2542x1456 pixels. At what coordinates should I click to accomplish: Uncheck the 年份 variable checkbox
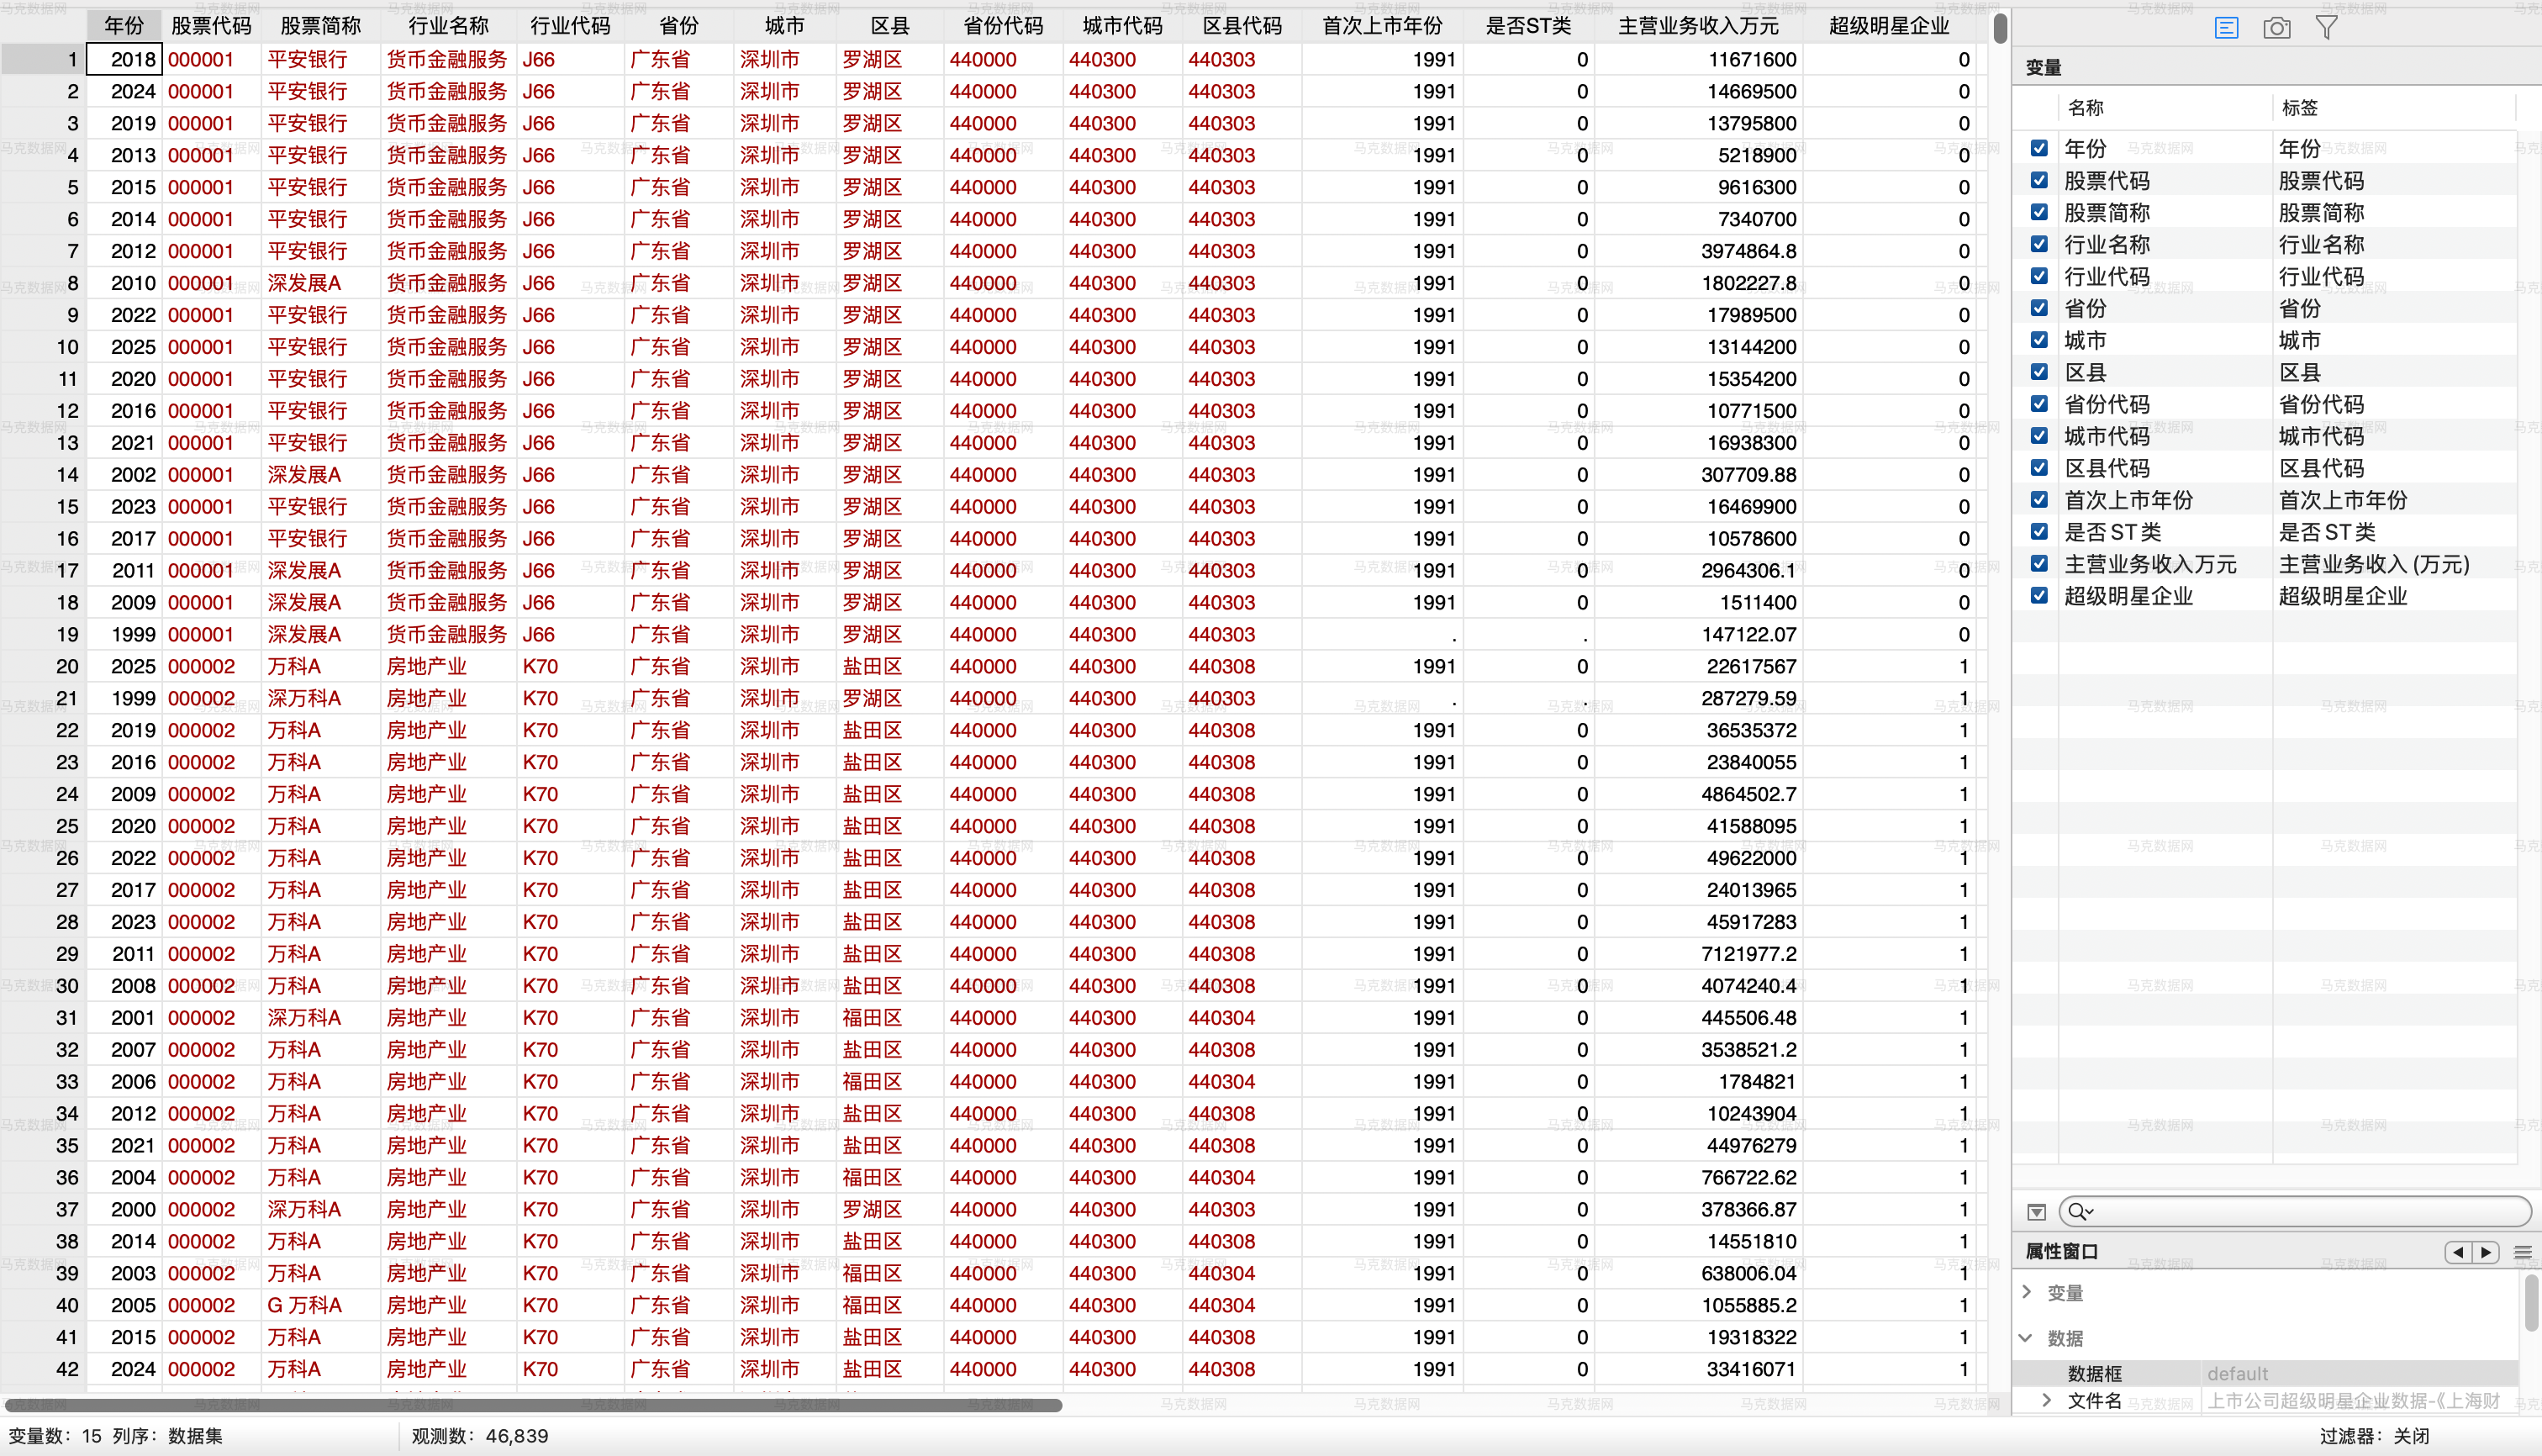[x=2039, y=148]
